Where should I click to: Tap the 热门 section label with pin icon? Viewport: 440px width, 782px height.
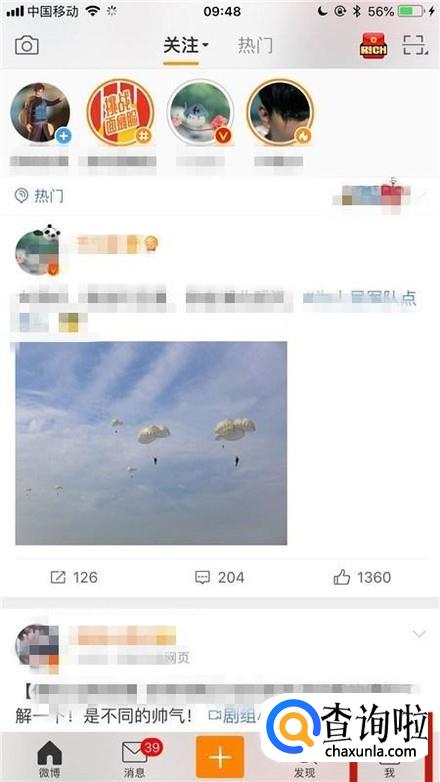click(x=39, y=196)
